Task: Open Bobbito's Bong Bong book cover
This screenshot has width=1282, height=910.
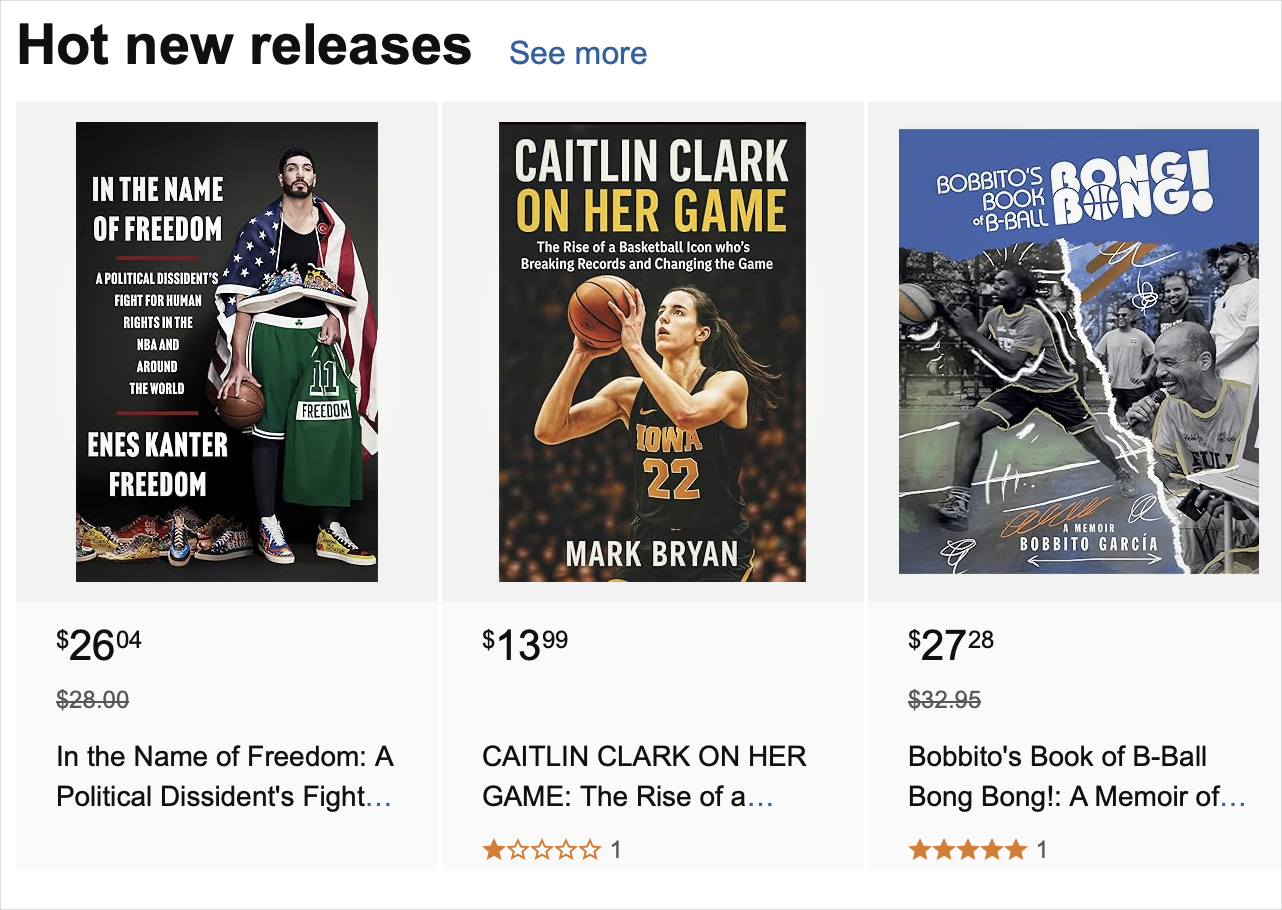Action: tap(1078, 352)
